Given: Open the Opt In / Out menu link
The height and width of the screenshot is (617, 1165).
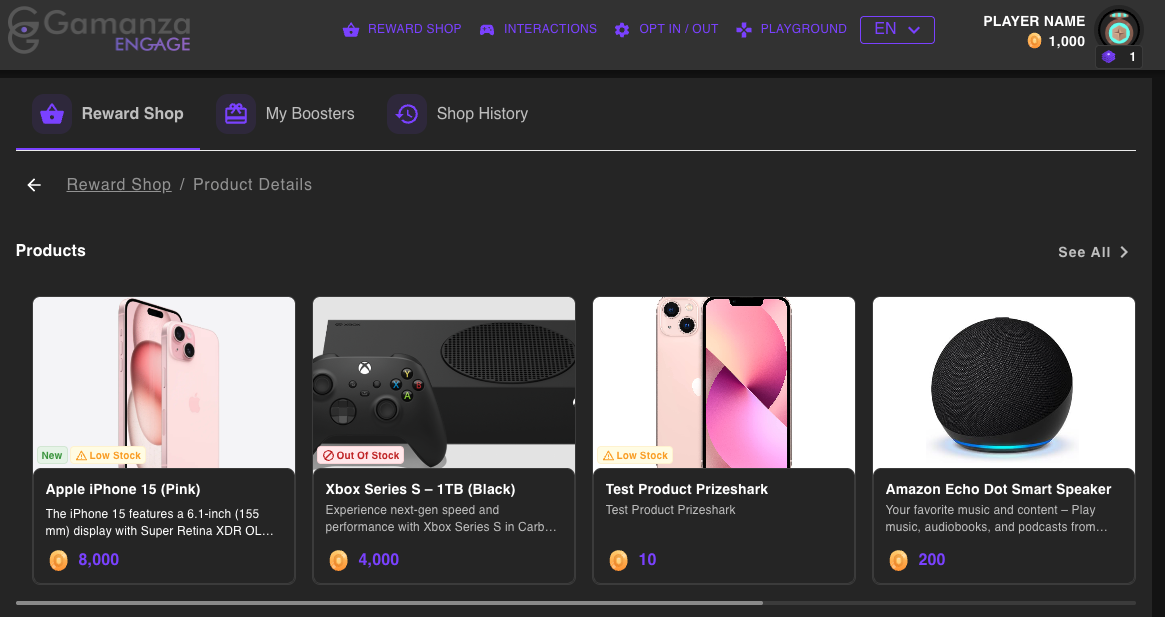Looking at the screenshot, I should [x=678, y=29].
